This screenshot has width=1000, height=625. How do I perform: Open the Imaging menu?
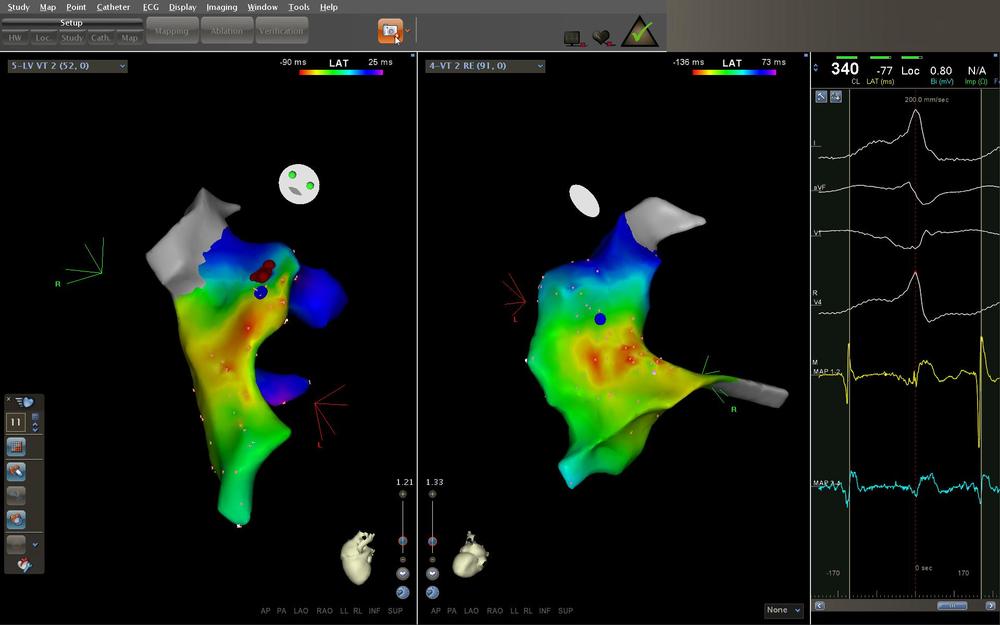click(x=221, y=7)
